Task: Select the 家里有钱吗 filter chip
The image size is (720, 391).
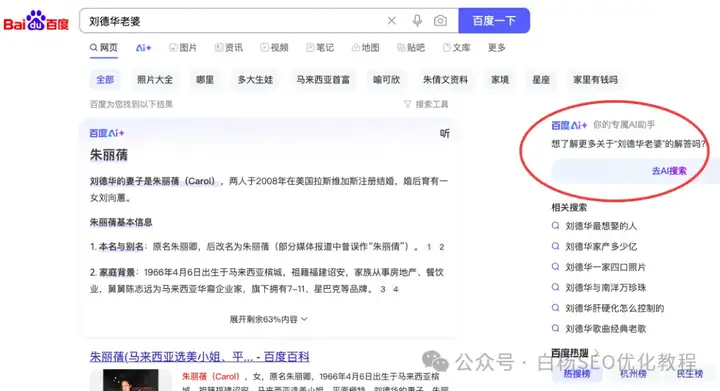Action: tap(596, 80)
